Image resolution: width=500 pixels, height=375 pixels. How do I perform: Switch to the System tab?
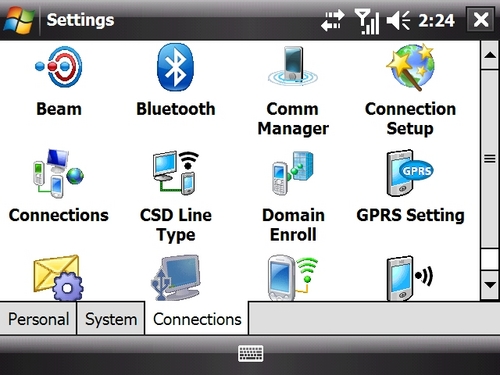(111, 319)
